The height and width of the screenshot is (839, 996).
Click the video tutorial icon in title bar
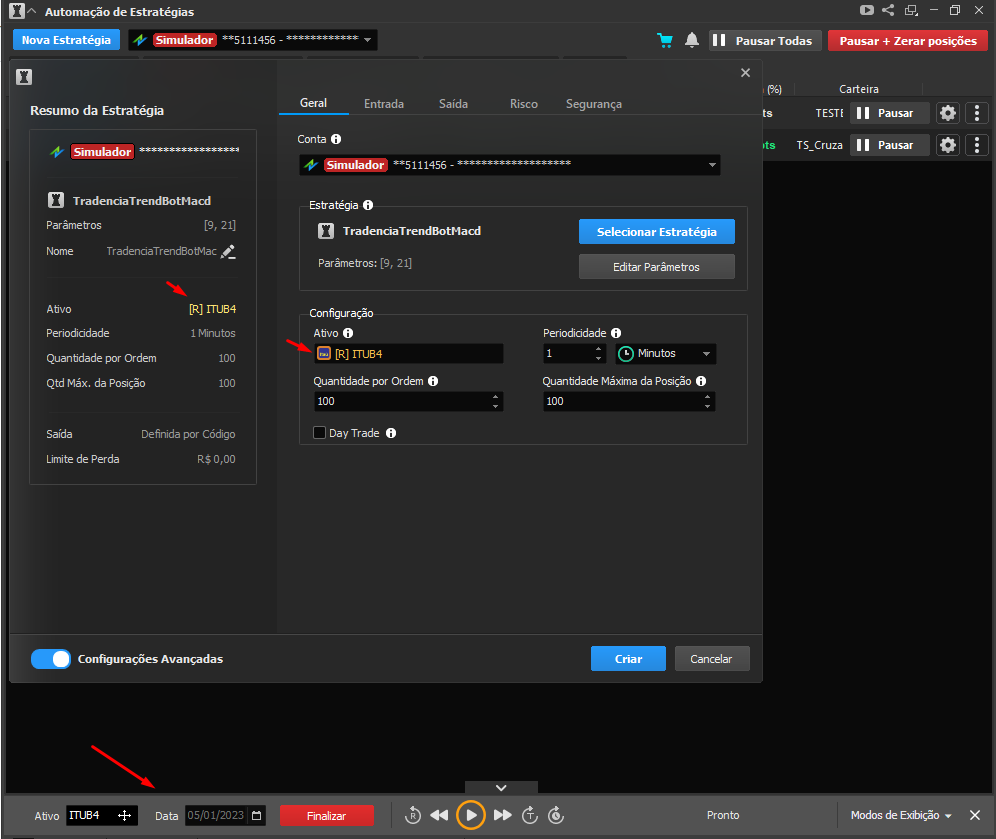(x=866, y=10)
